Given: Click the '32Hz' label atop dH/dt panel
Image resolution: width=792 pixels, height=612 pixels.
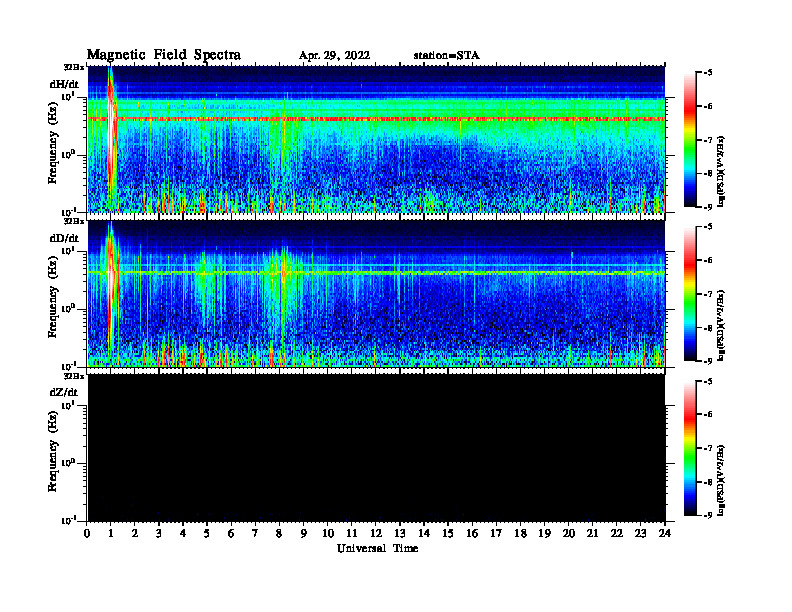Looking at the screenshot, I should pyautogui.click(x=74, y=67).
